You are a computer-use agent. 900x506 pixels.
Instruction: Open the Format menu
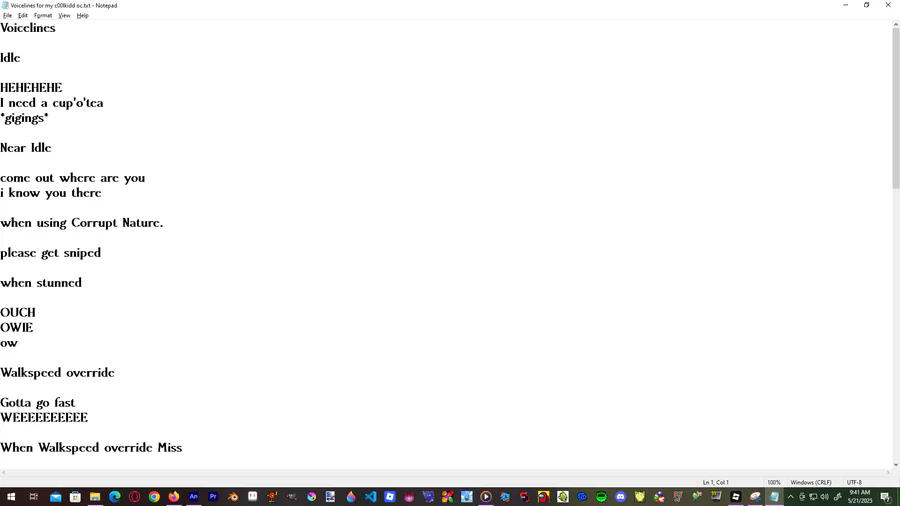[x=43, y=15]
